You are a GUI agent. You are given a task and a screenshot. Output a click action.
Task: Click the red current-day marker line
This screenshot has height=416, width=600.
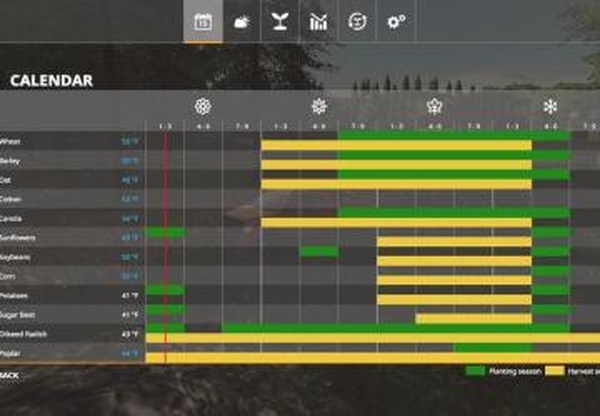(165, 247)
